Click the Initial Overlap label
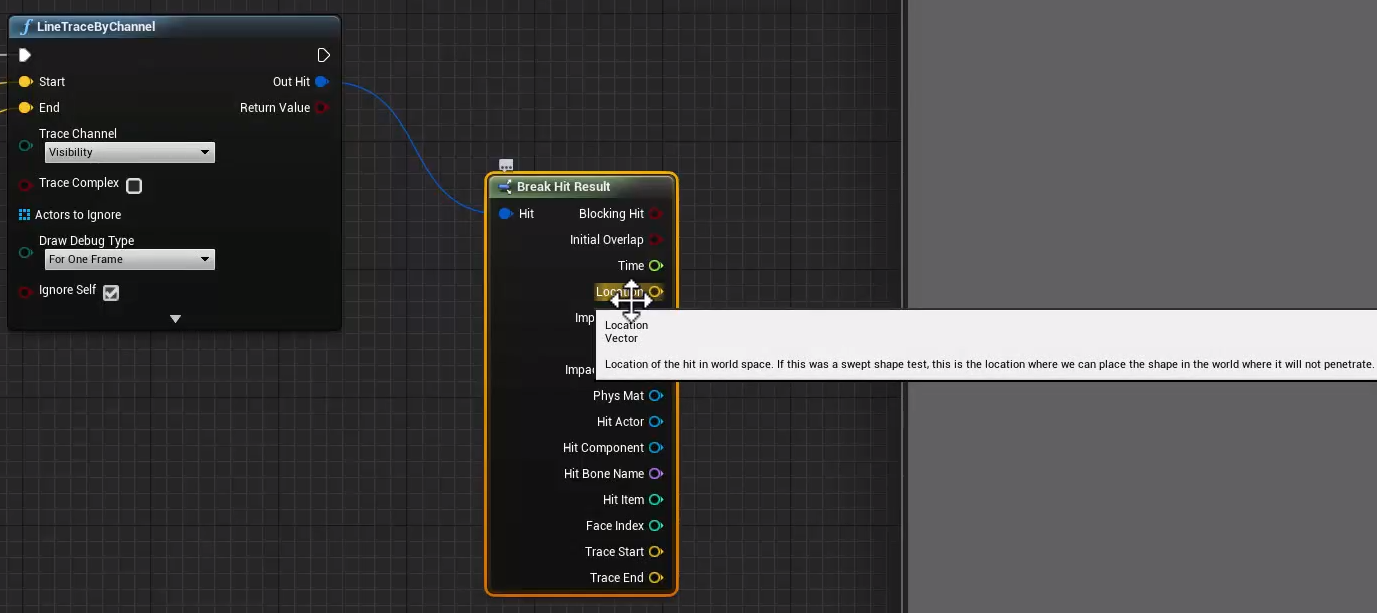Screen dimensions: 1377x613 point(607,240)
